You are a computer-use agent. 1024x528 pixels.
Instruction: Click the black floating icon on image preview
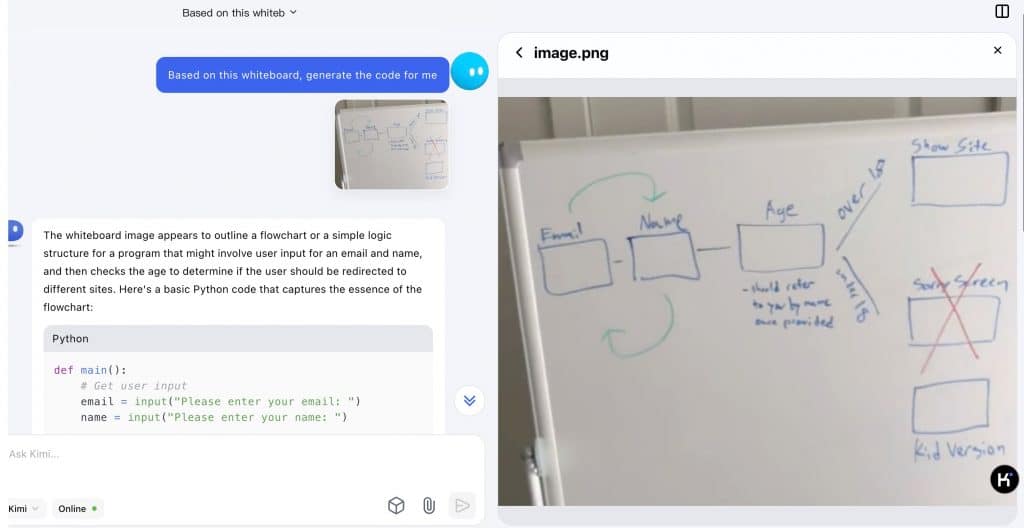[x=1004, y=480]
